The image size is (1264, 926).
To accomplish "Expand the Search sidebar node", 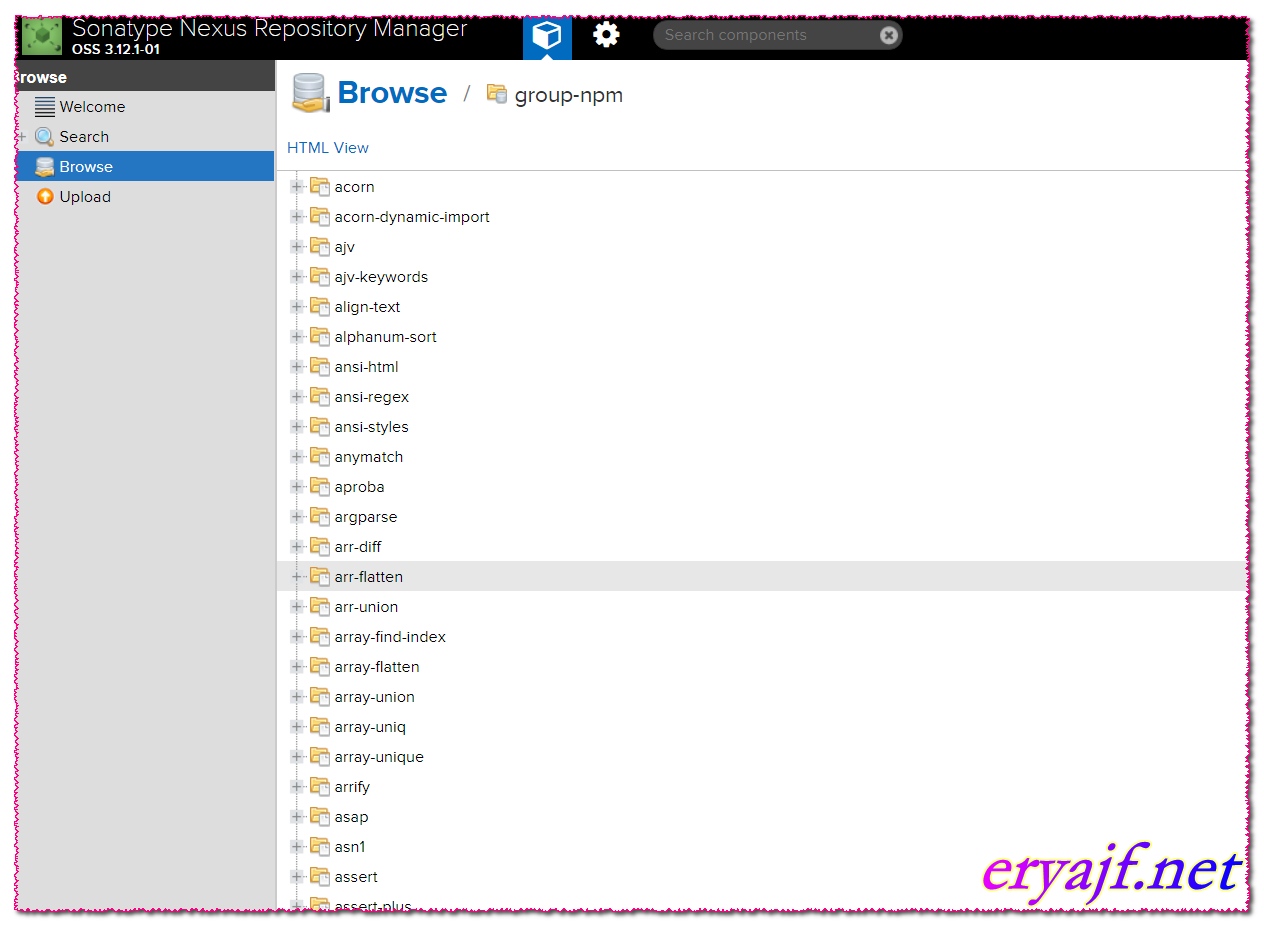I will click(22, 137).
